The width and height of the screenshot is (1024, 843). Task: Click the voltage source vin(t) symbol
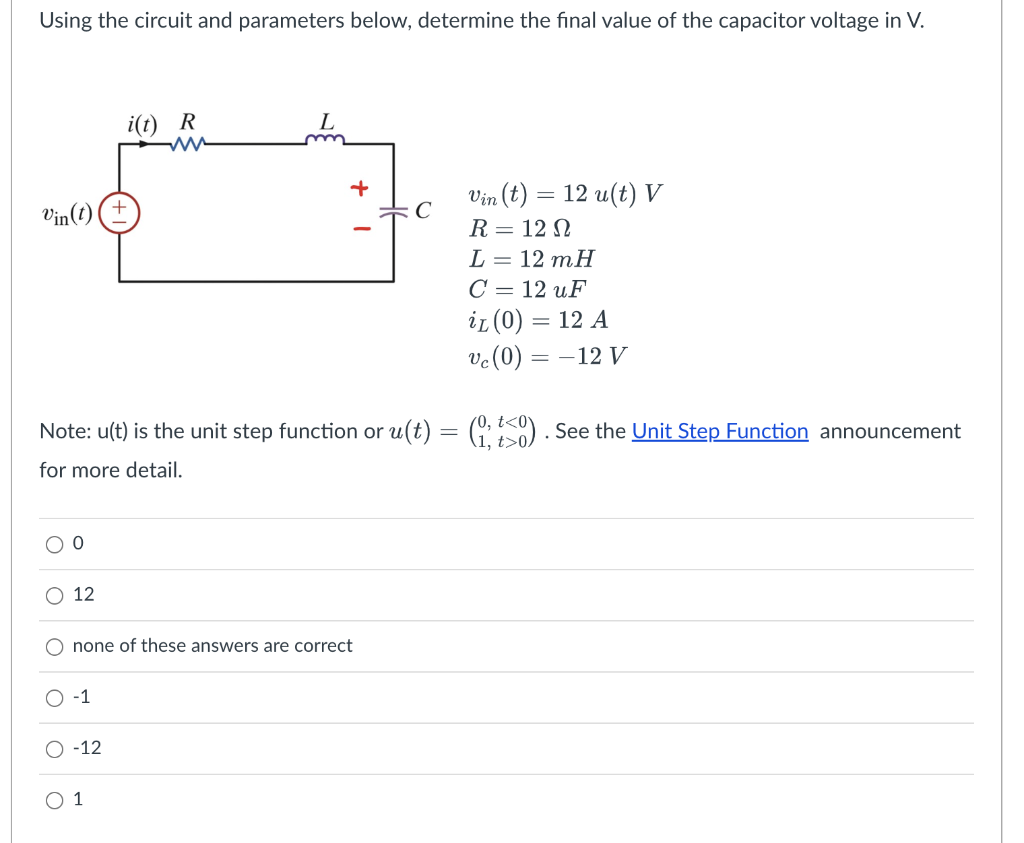(119, 212)
